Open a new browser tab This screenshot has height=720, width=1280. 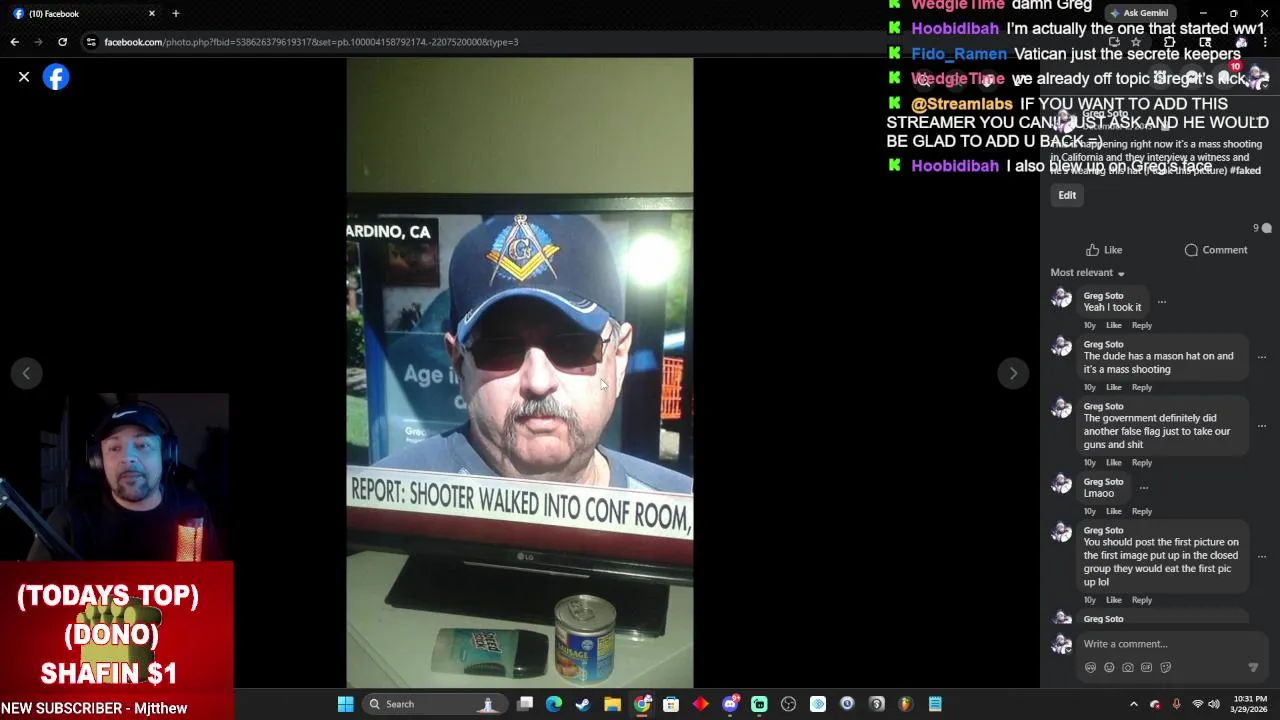(x=176, y=14)
